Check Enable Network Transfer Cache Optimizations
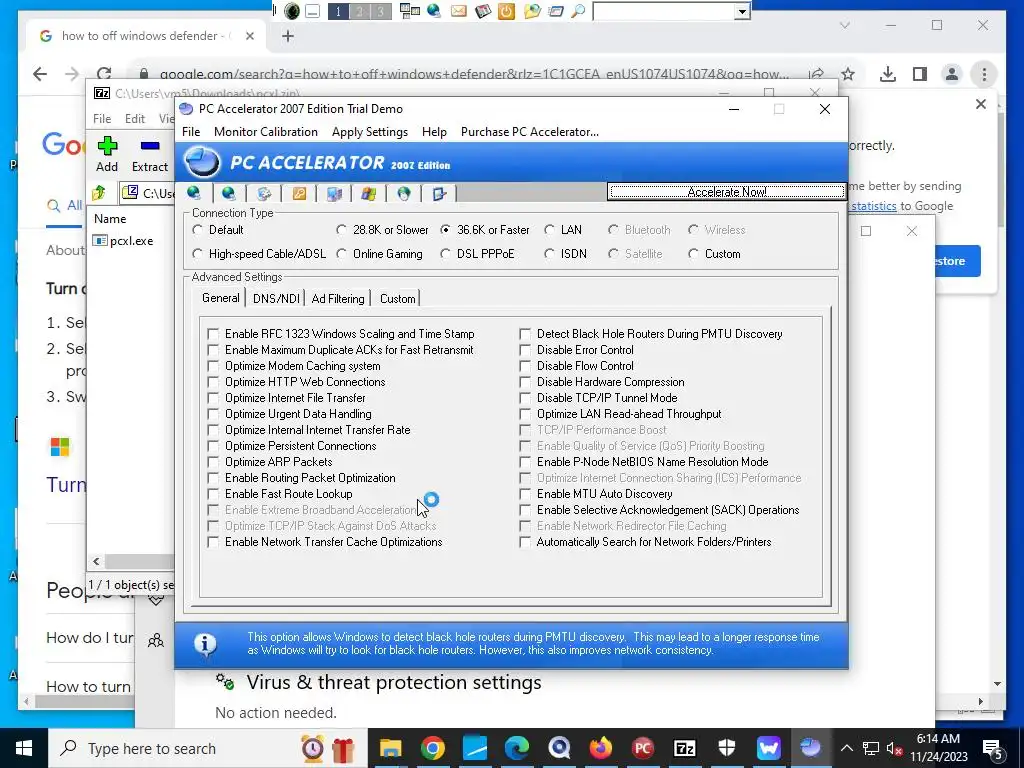The width and height of the screenshot is (1024, 768). [213, 542]
